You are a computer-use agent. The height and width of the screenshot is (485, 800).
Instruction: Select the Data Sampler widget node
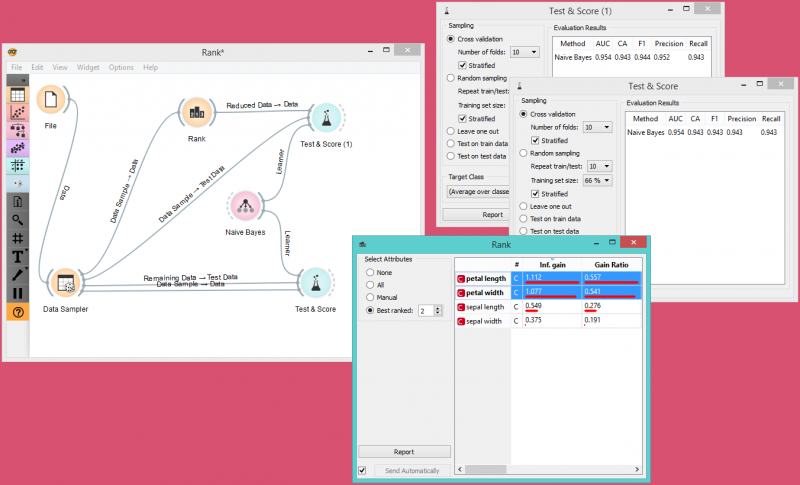point(66,285)
